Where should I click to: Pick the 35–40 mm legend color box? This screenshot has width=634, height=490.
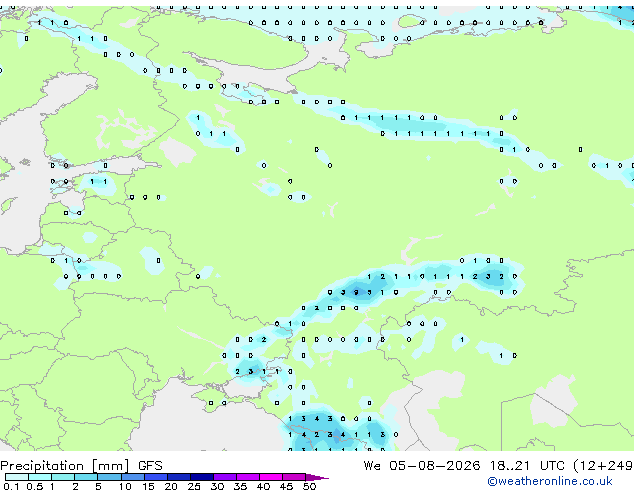[x=248, y=477]
